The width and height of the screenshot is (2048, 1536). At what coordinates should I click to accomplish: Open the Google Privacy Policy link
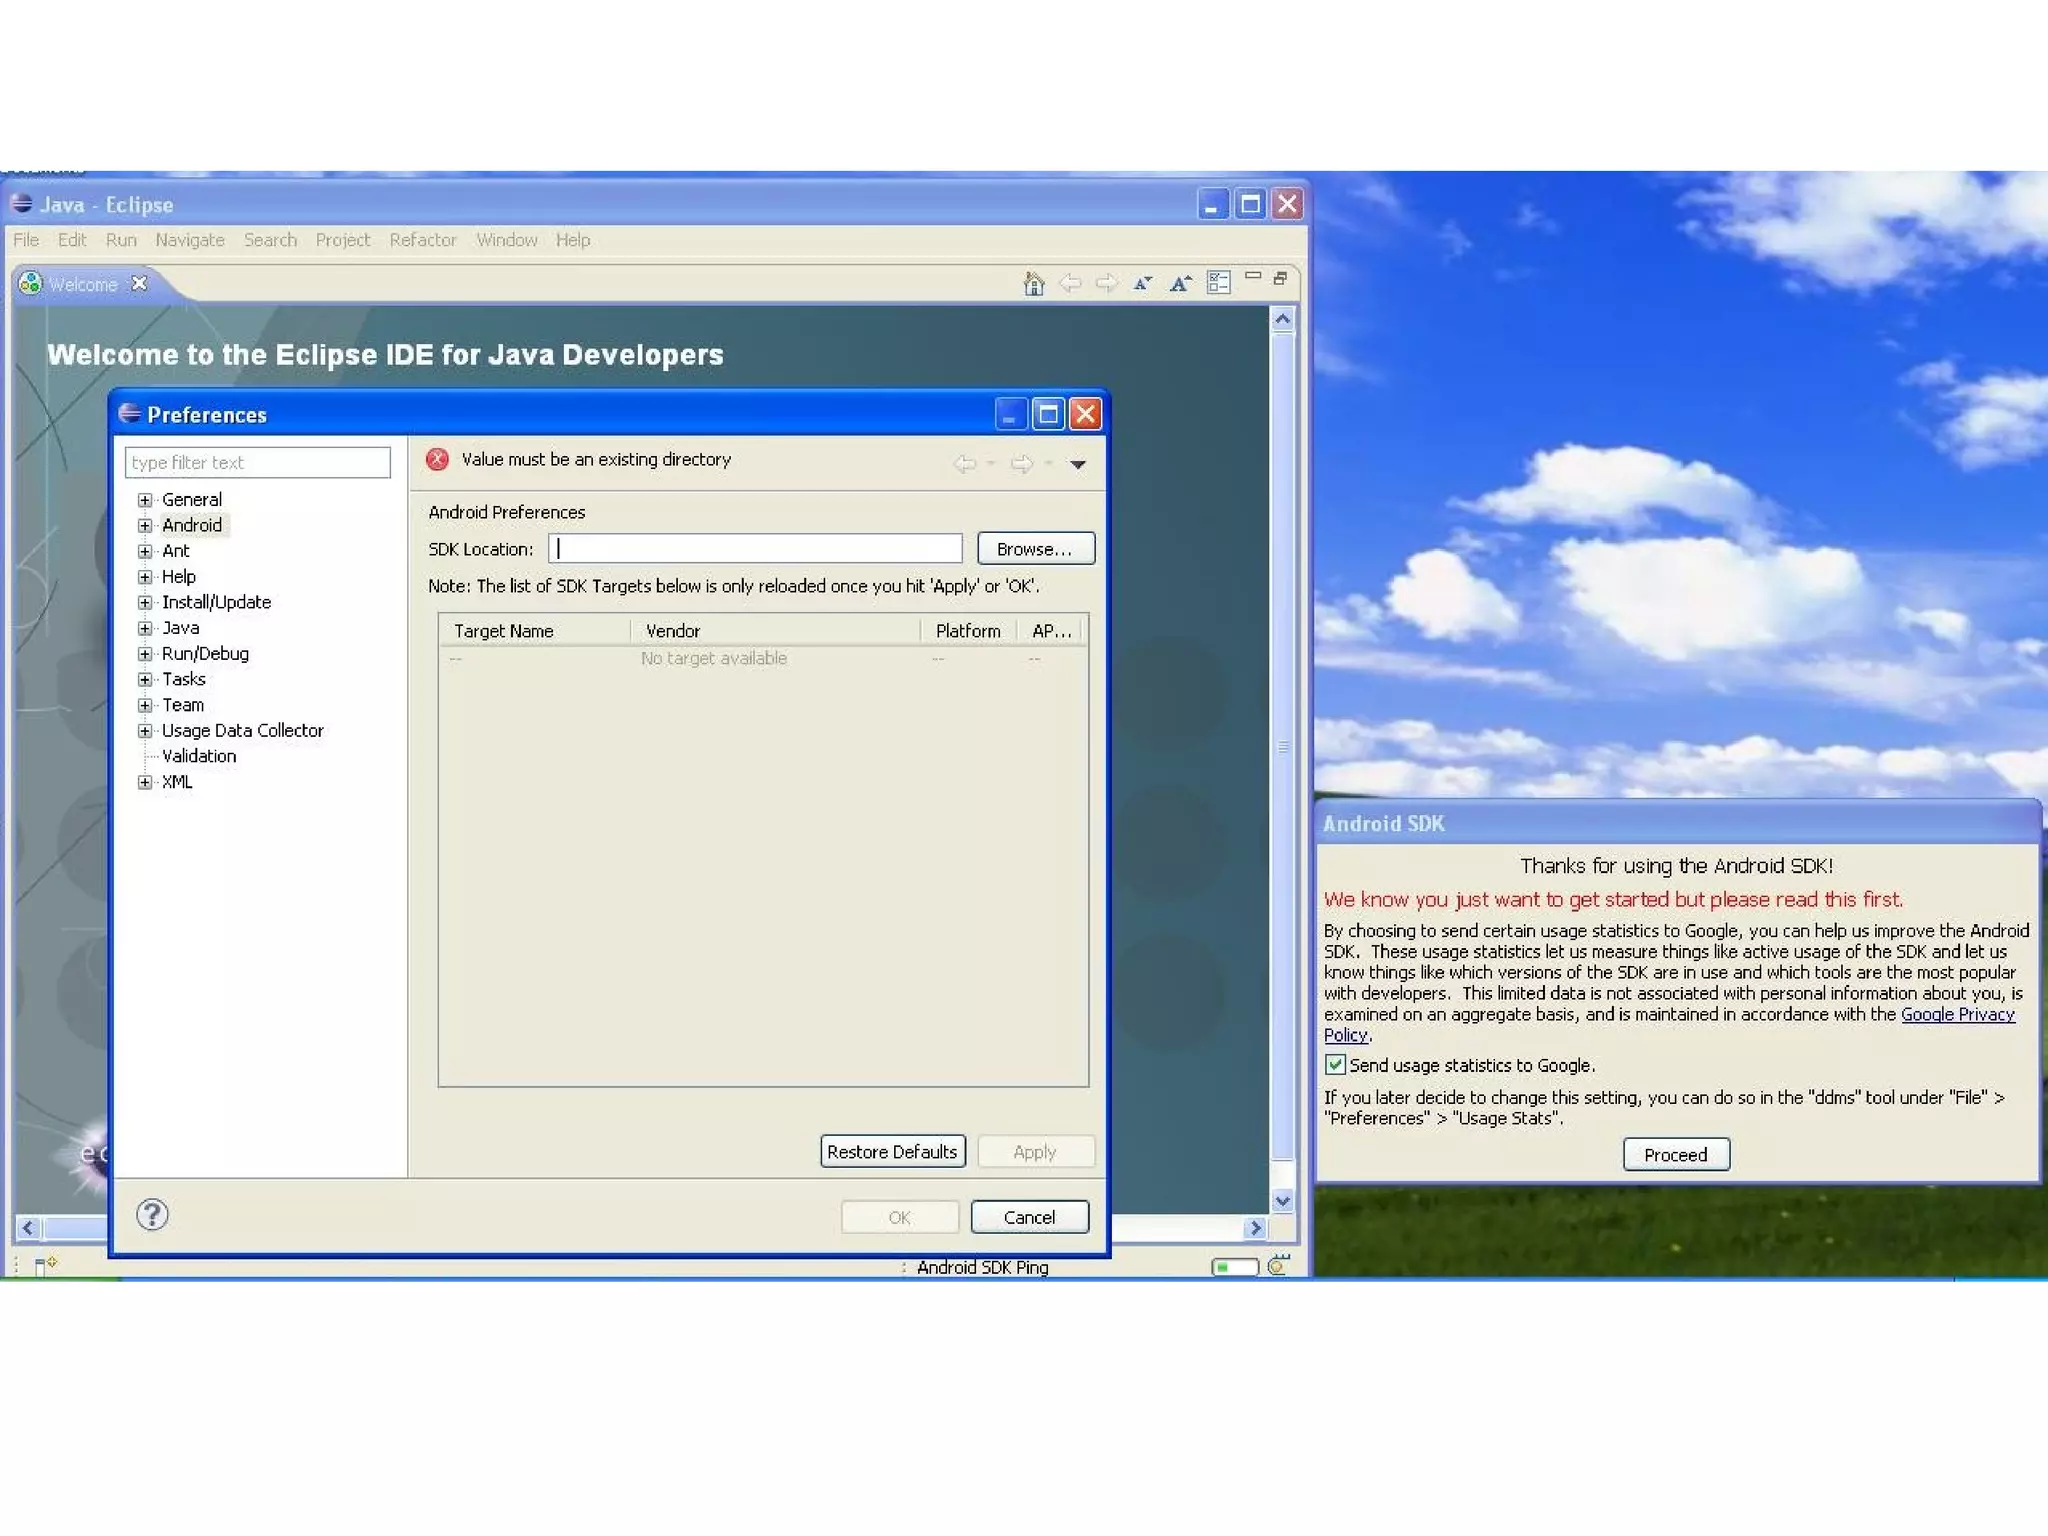coord(1957,1014)
